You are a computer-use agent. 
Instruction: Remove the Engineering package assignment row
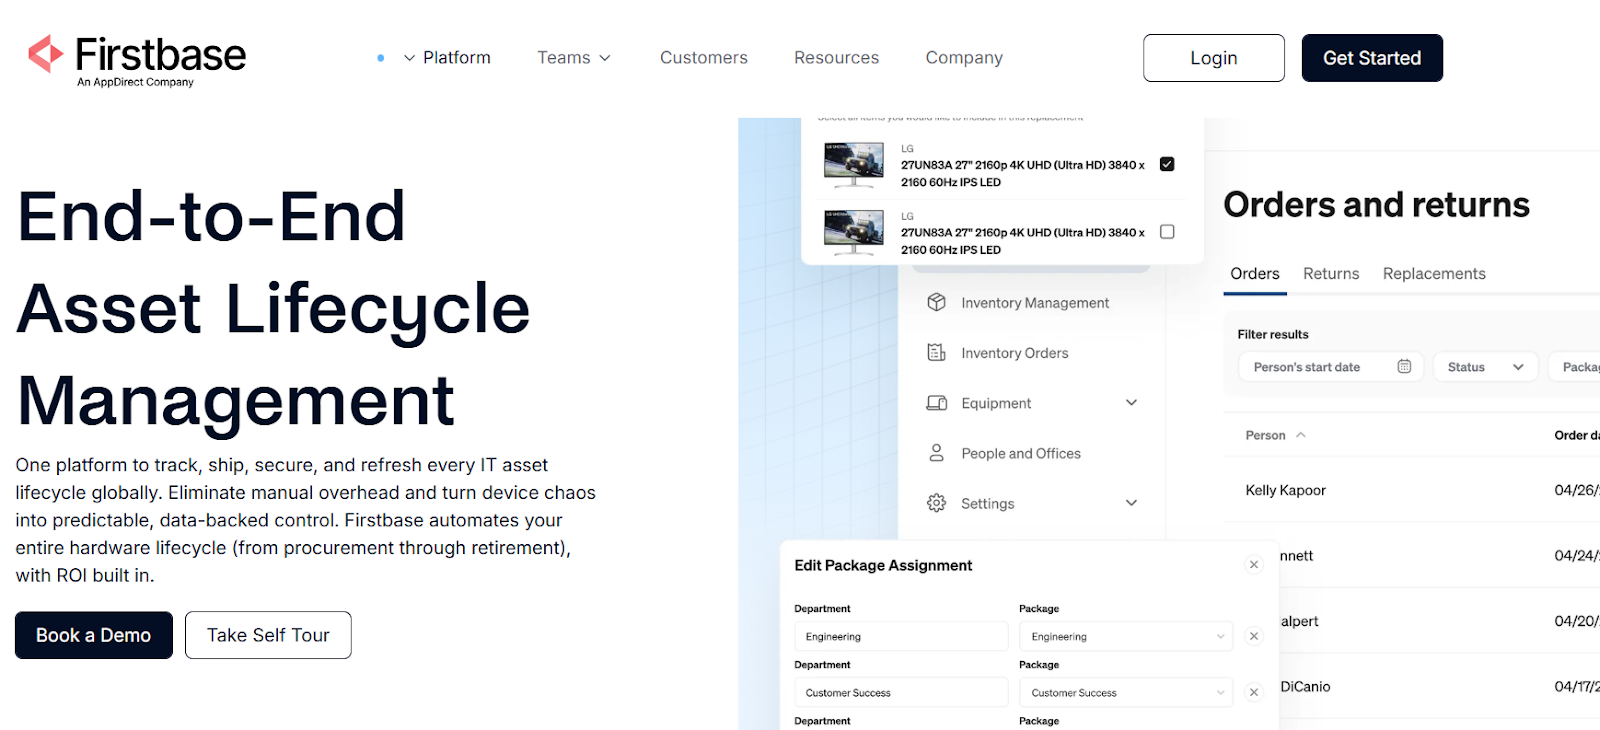(x=1253, y=636)
